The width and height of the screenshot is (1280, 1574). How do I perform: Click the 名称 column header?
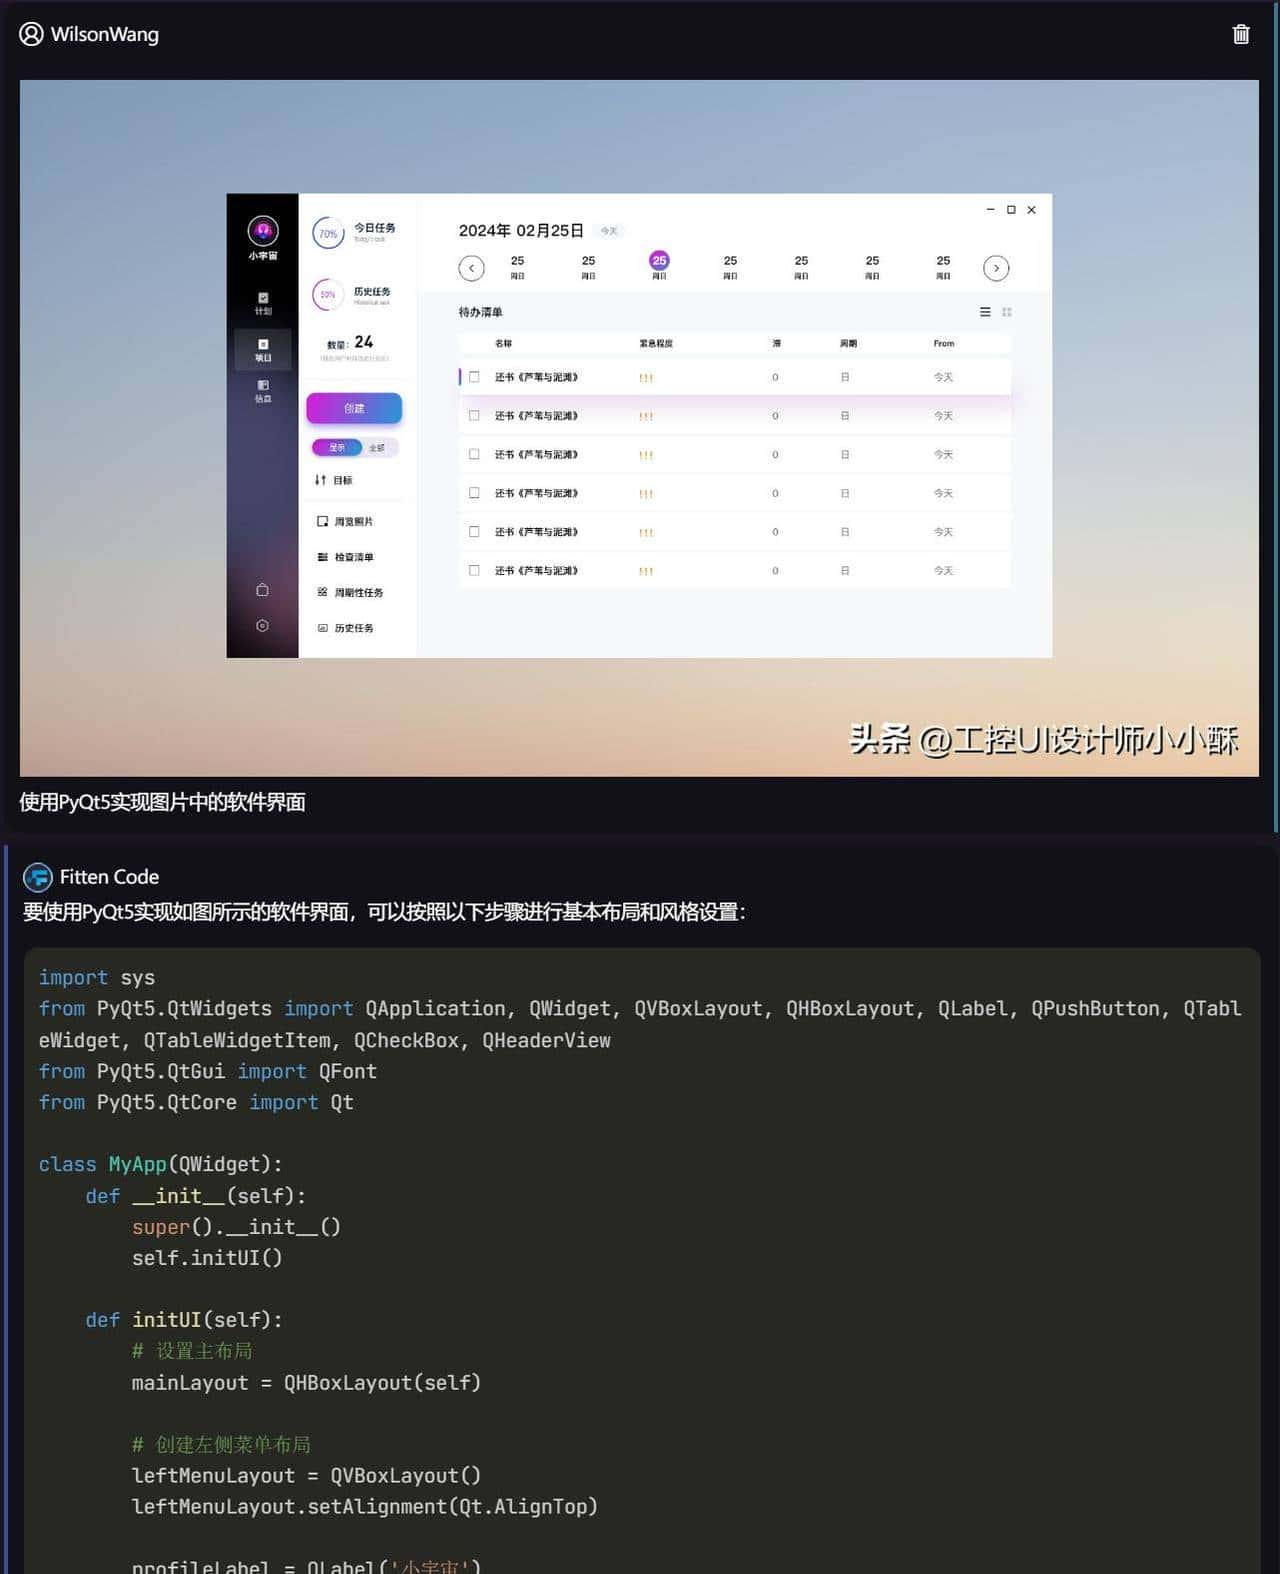click(503, 343)
